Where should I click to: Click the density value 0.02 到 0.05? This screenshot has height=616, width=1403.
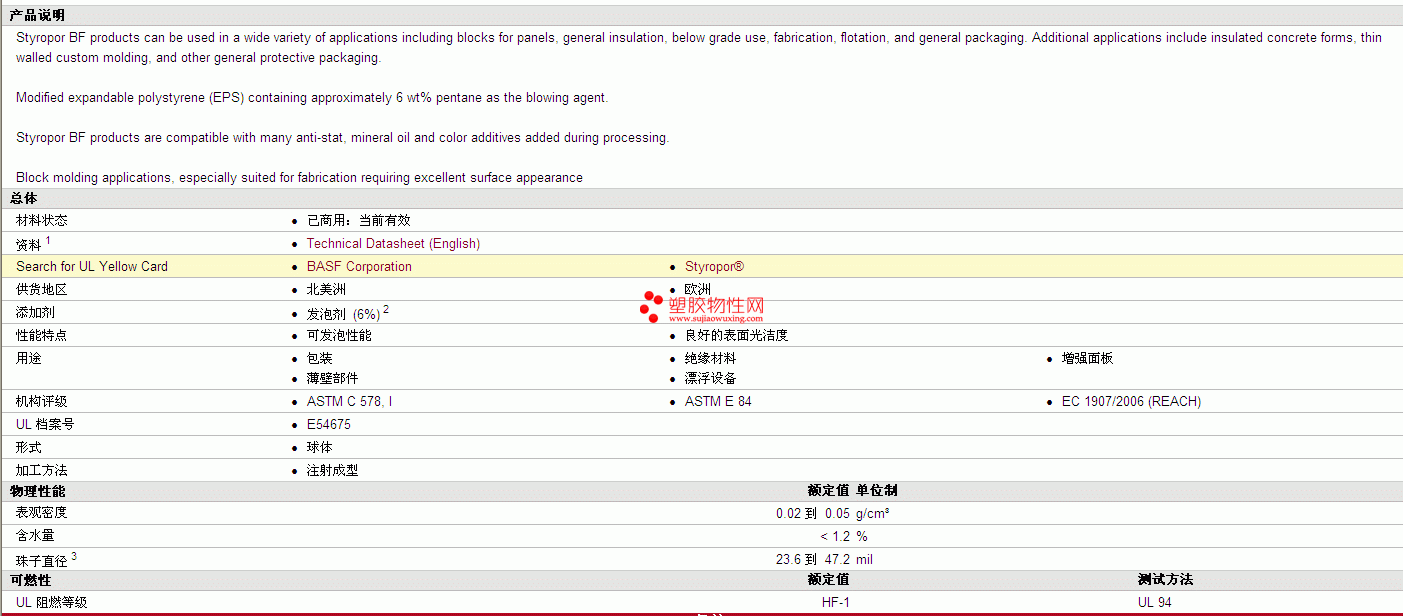(812, 513)
